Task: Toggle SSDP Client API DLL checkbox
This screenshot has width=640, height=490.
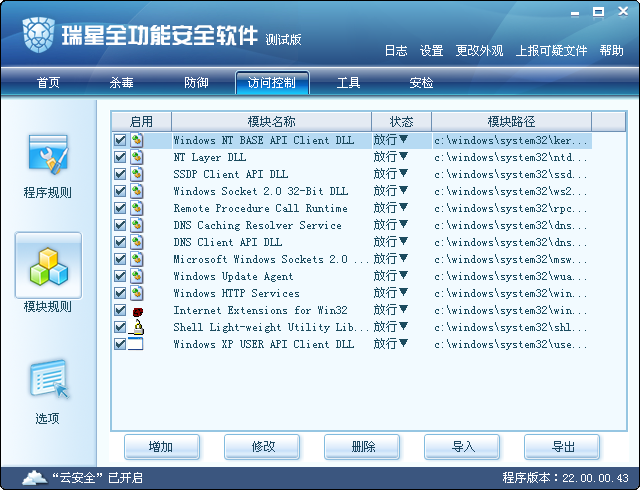Action: click(120, 174)
